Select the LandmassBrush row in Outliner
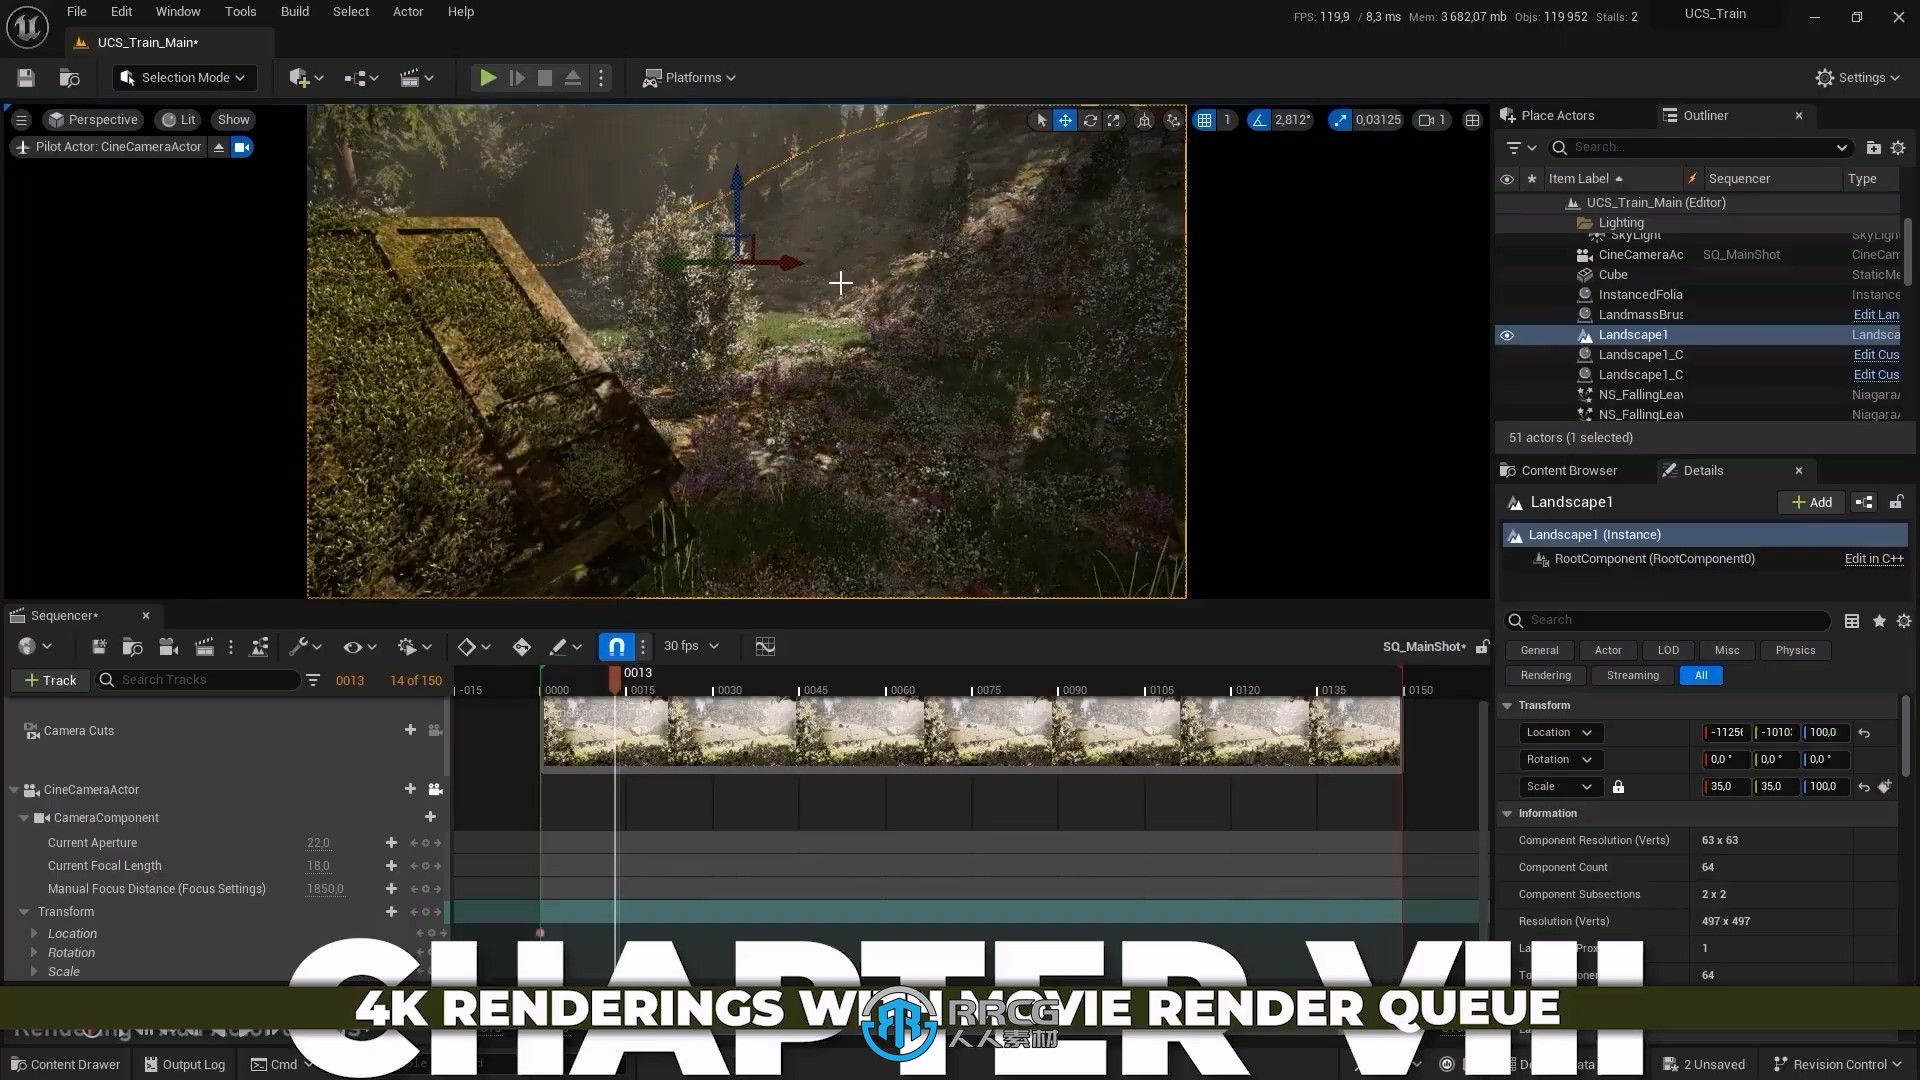Screen dimensions: 1920x1080 1698,315
